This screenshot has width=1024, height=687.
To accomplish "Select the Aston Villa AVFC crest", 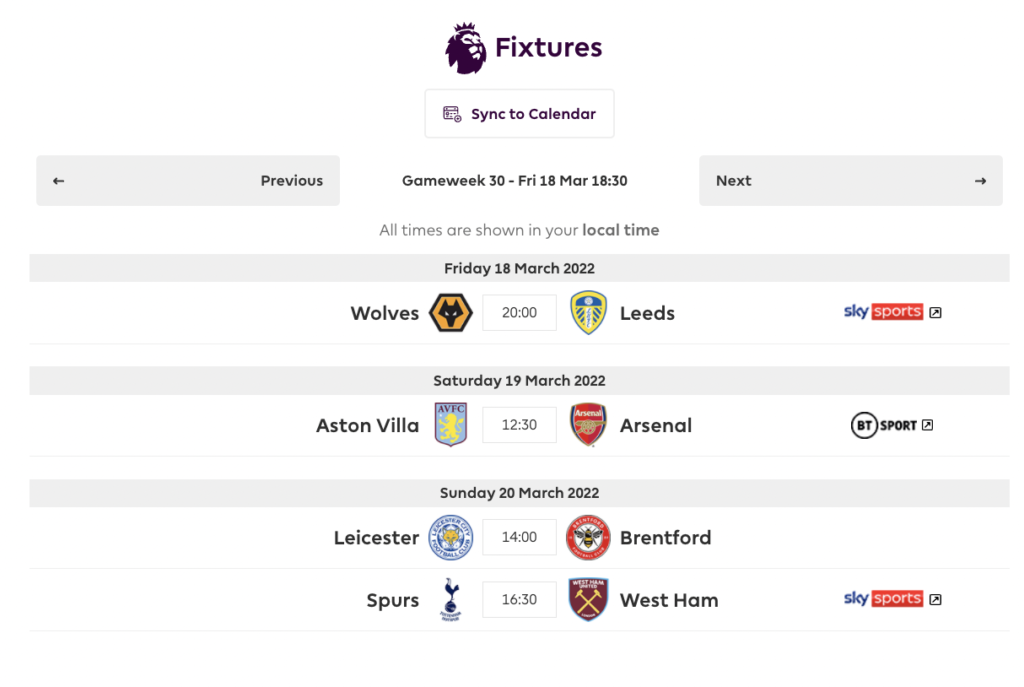I will [x=450, y=425].
